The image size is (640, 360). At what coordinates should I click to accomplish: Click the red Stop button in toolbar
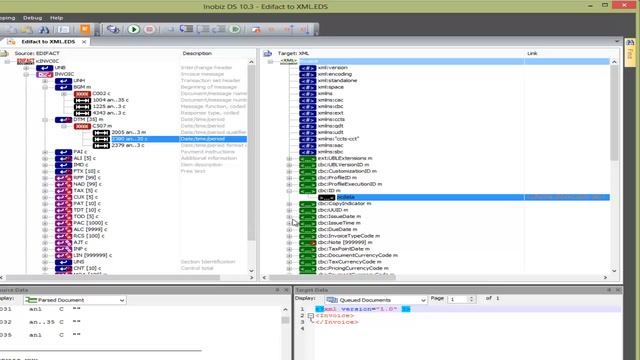tap(150, 29)
